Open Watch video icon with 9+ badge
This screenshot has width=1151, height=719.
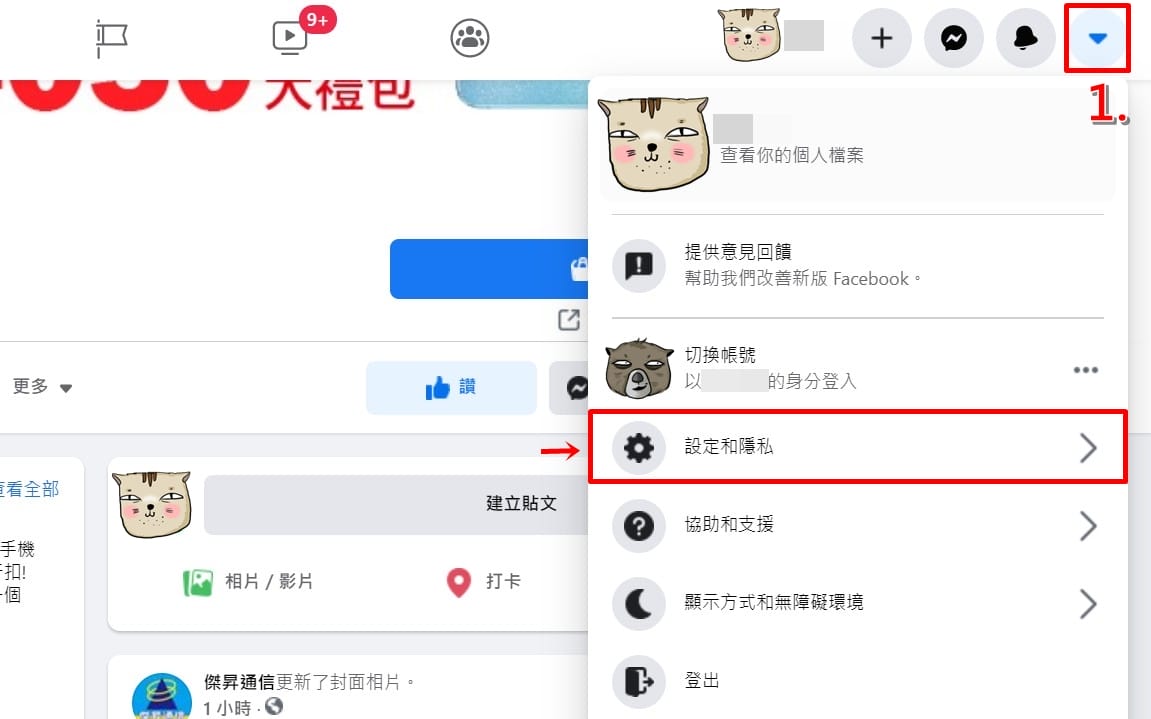(290, 37)
